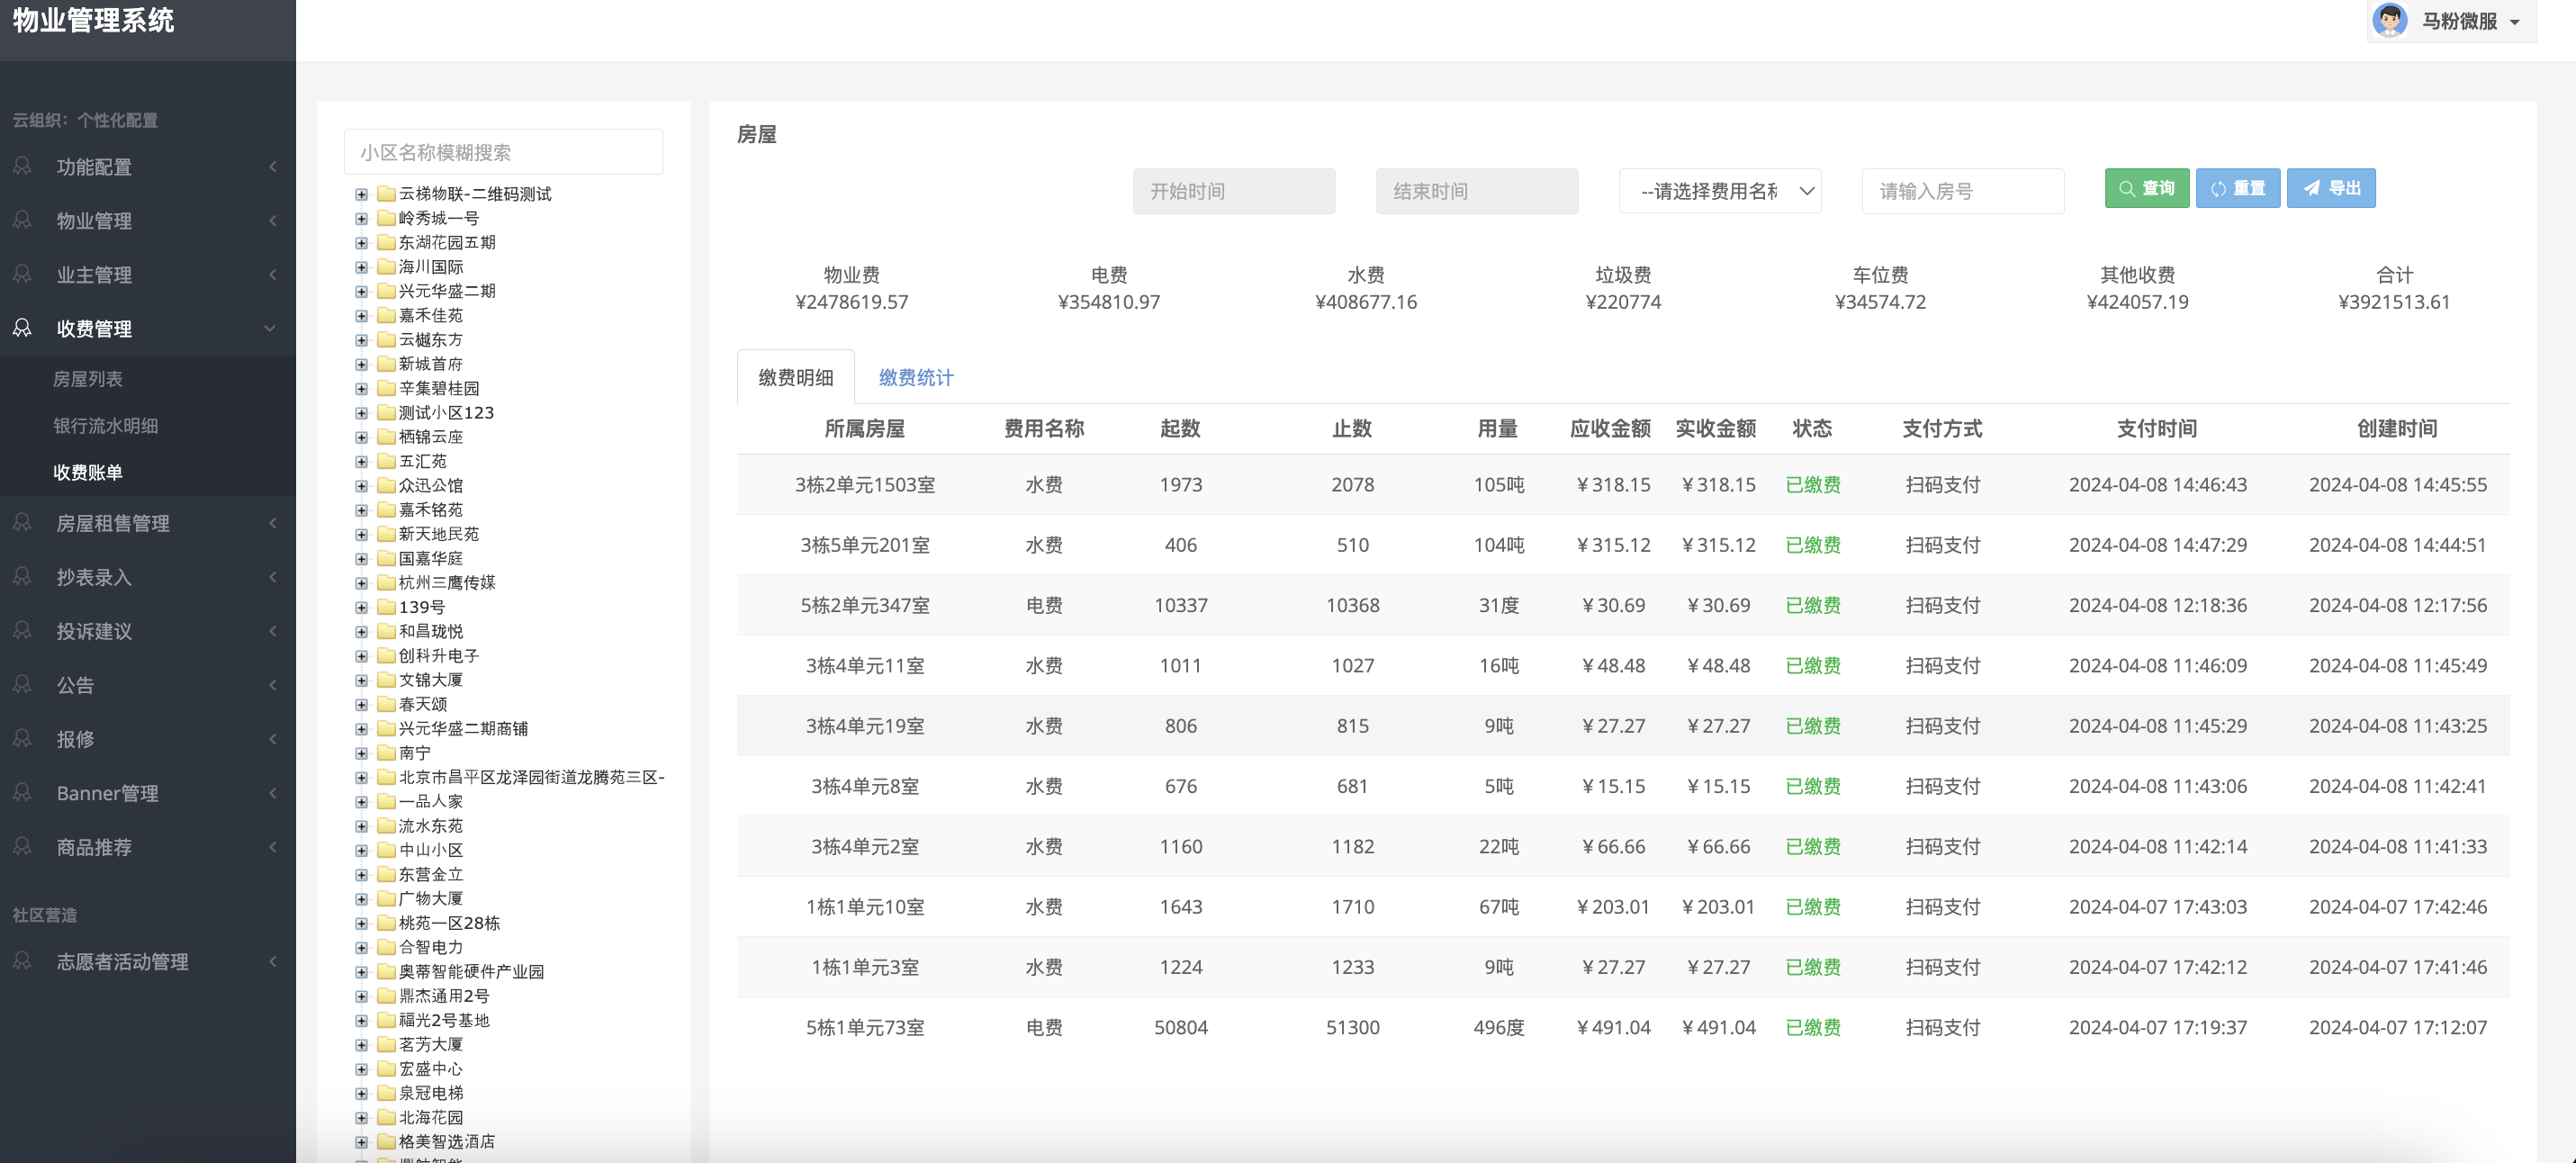This screenshot has width=2576, height=1163.
Task: Click the 业主管理 sidebar icon
Action: tap(22, 274)
